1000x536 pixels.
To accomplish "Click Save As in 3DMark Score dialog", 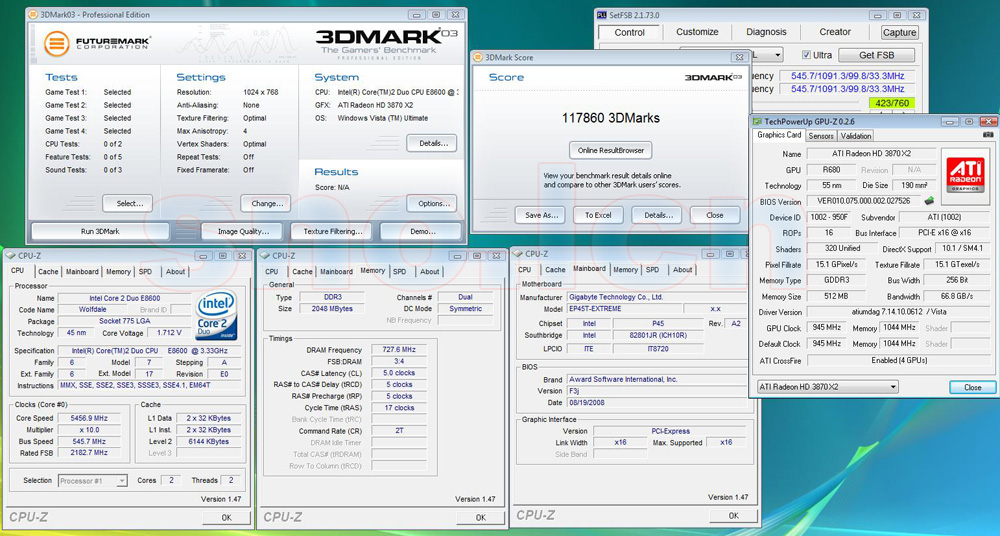I will (540, 215).
